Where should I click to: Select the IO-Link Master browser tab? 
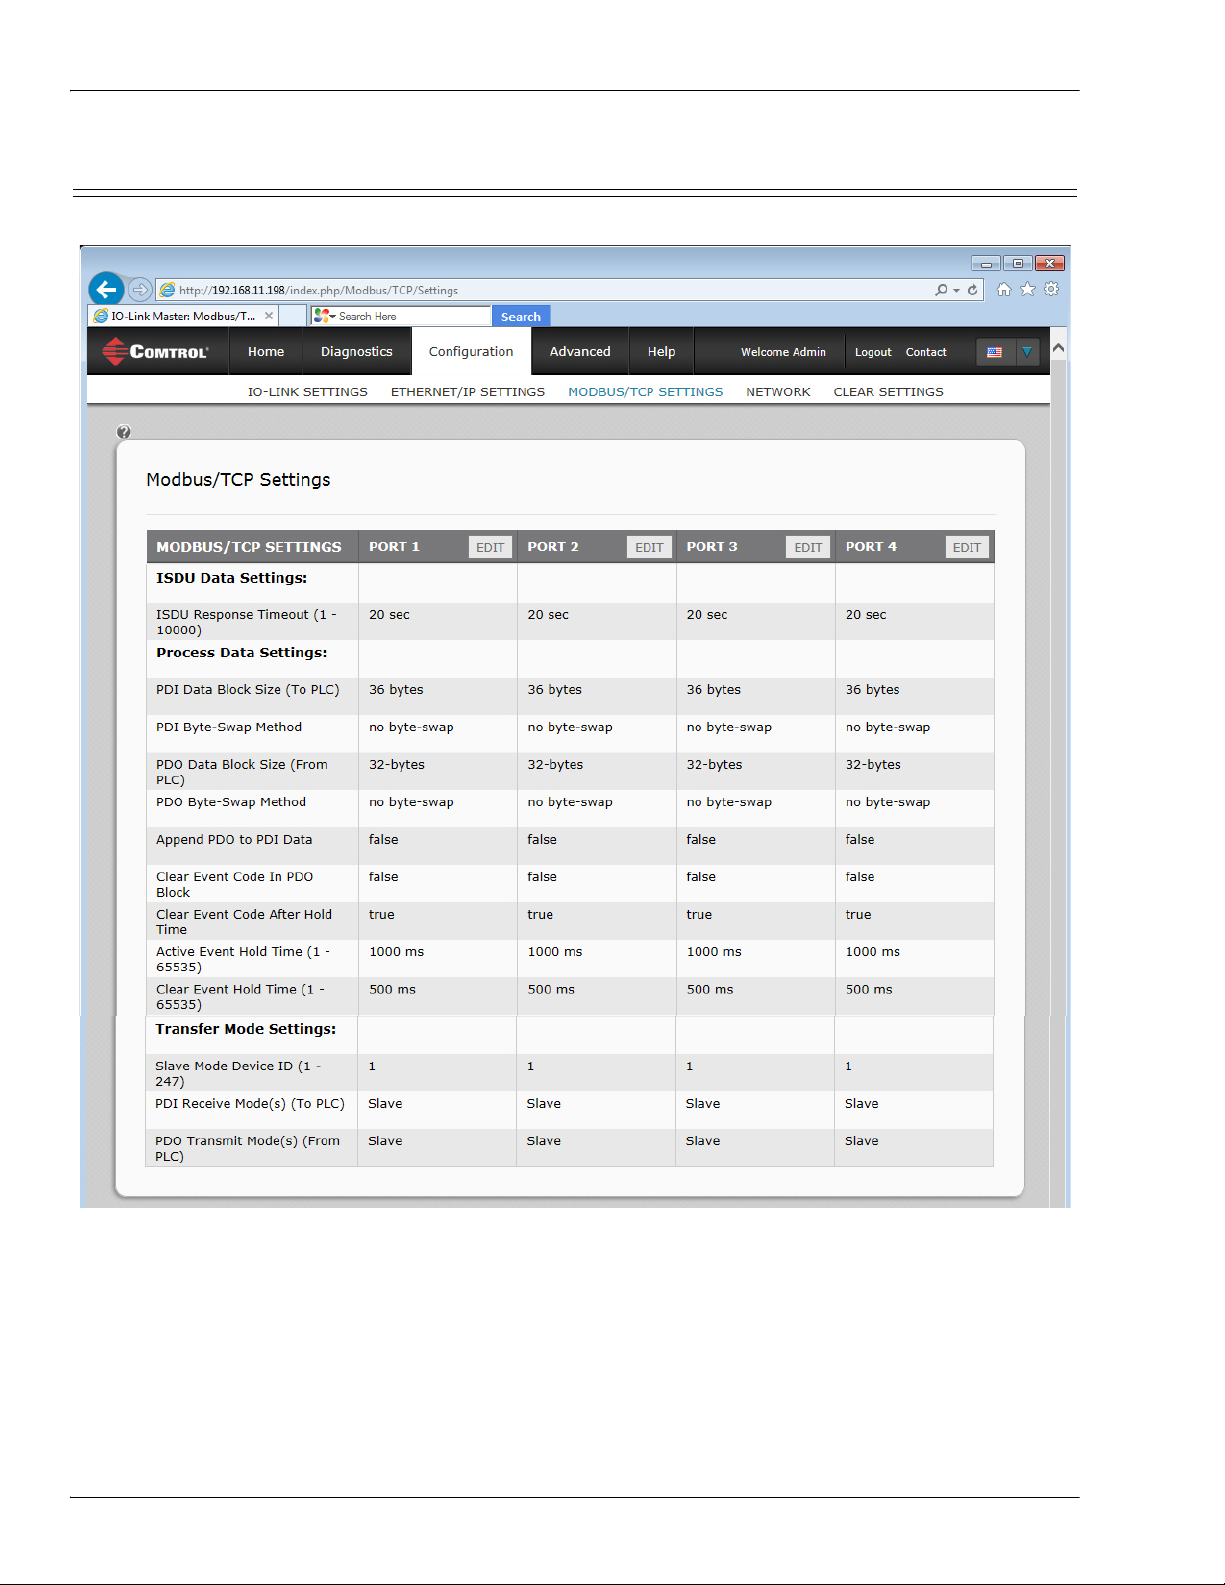[x=183, y=316]
